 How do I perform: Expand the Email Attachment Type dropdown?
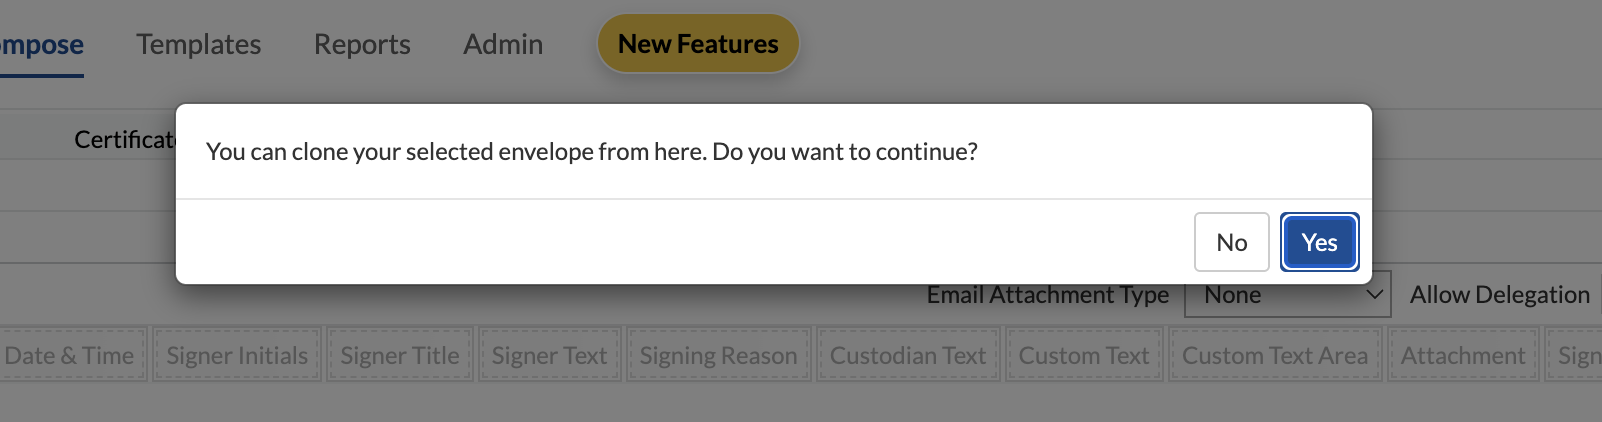pyautogui.click(x=1287, y=295)
